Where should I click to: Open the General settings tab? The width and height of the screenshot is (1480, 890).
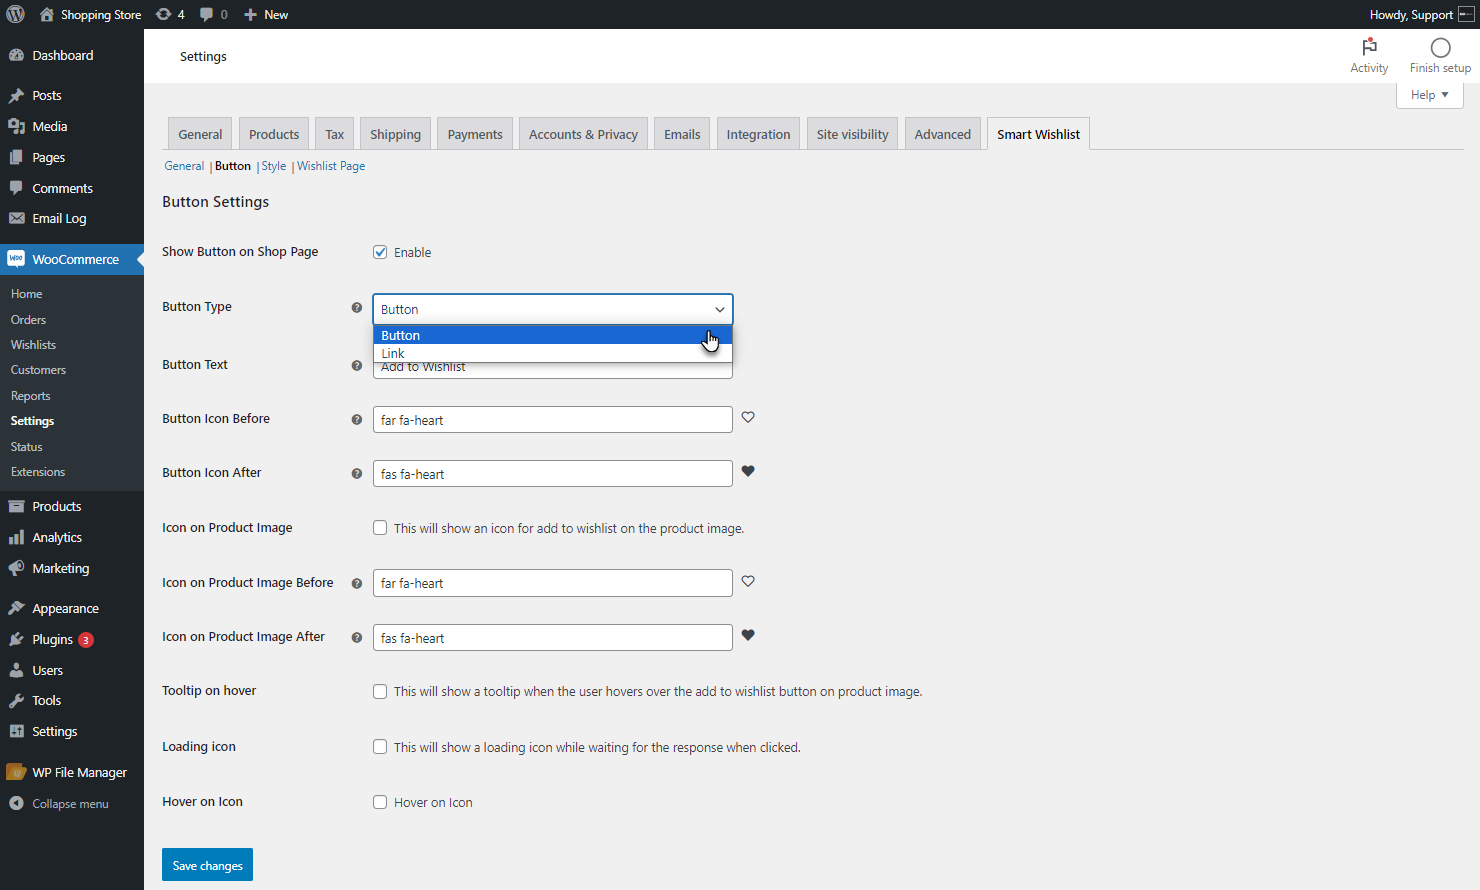(200, 134)
